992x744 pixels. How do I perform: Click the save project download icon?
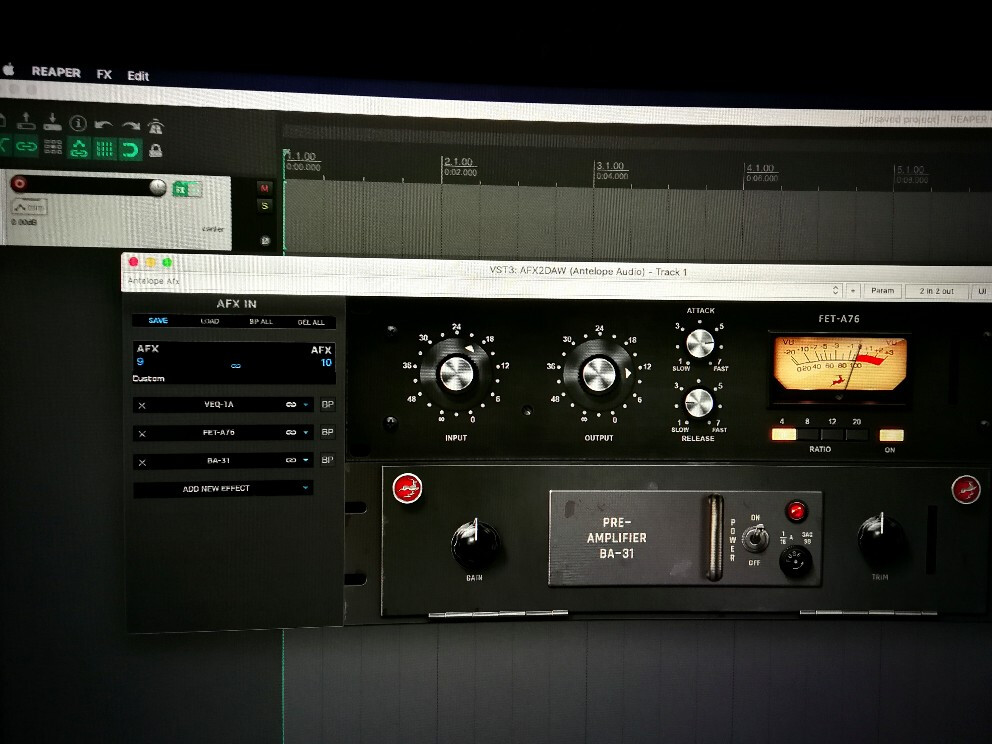click(x=53, y=121)
